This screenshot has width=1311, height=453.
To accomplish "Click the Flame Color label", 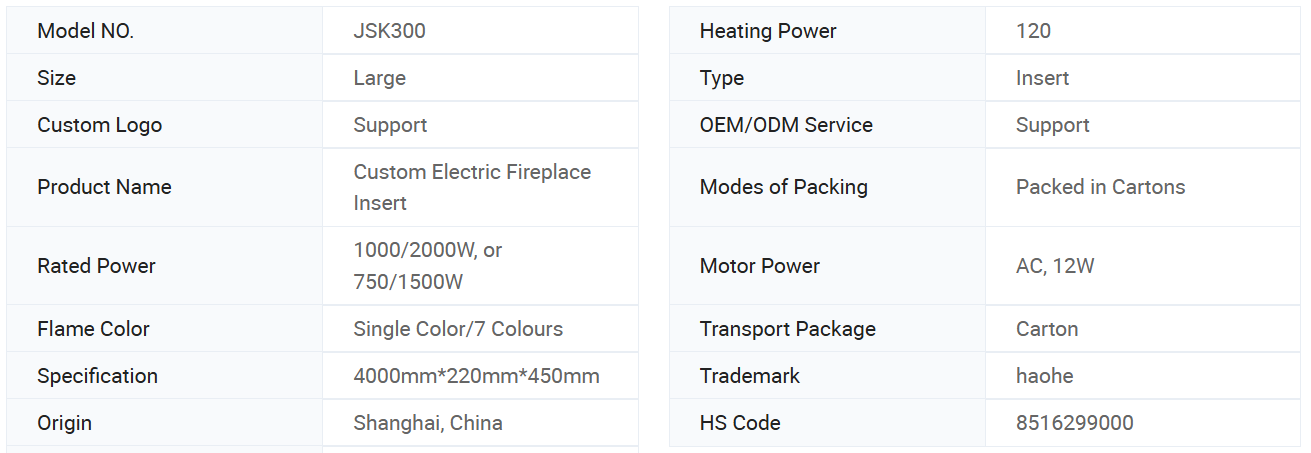I will tap(93, 329).
